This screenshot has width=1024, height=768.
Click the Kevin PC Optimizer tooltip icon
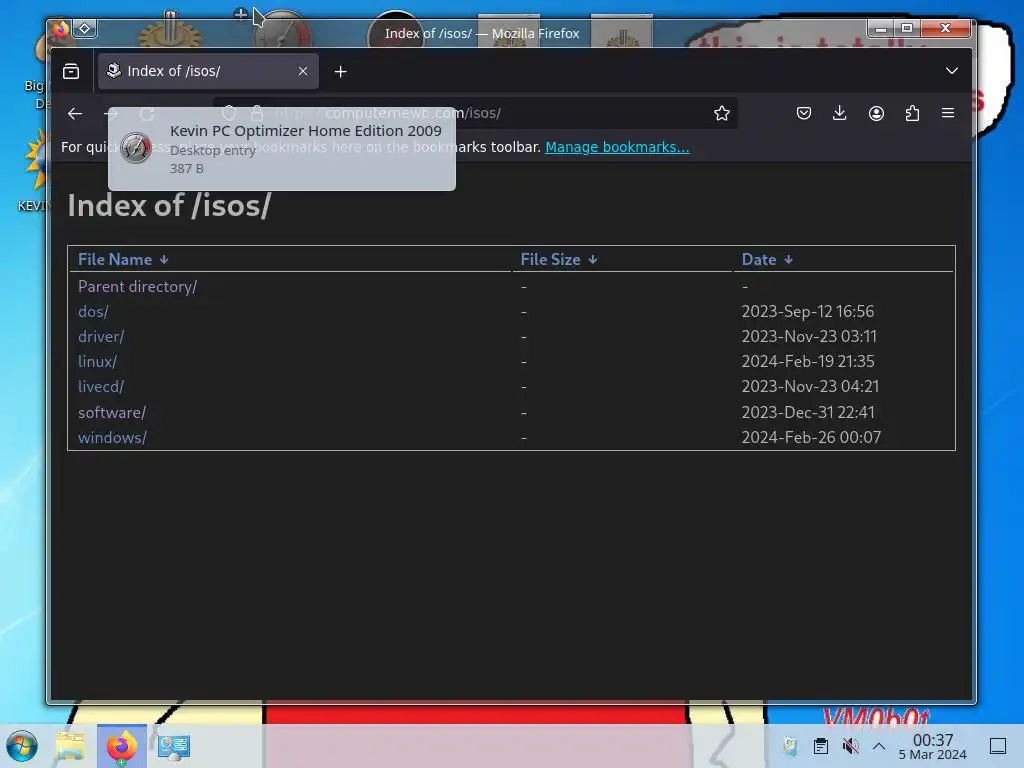coord(136,148)
